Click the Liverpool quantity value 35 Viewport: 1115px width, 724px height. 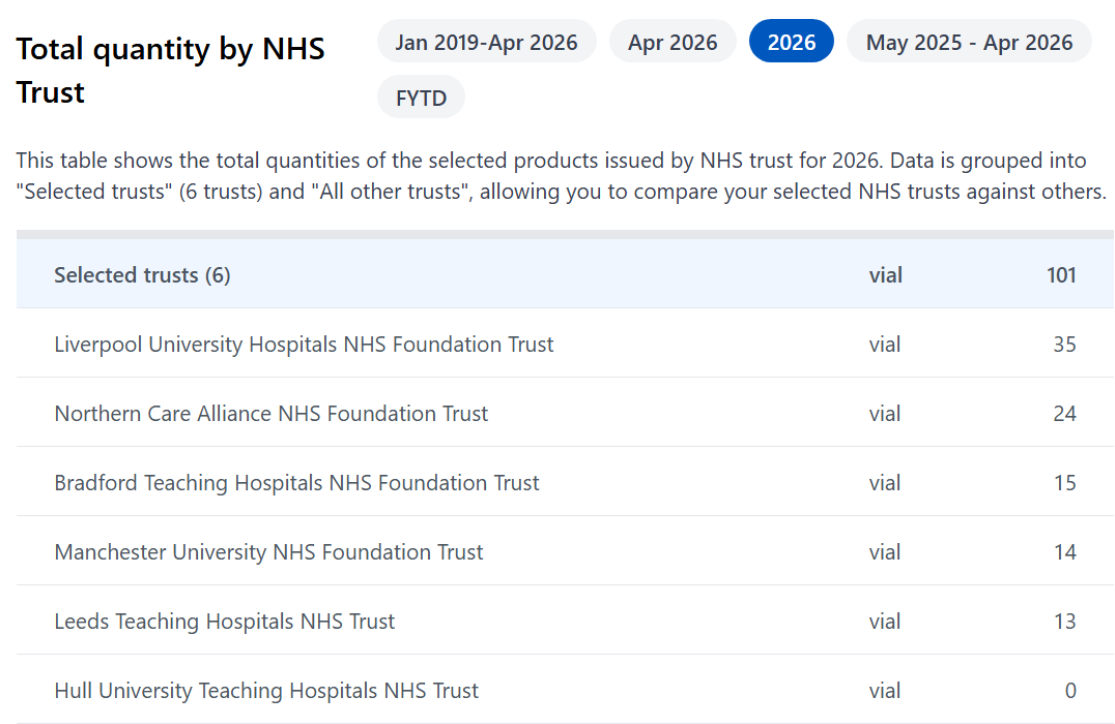tap(1065, 344)
